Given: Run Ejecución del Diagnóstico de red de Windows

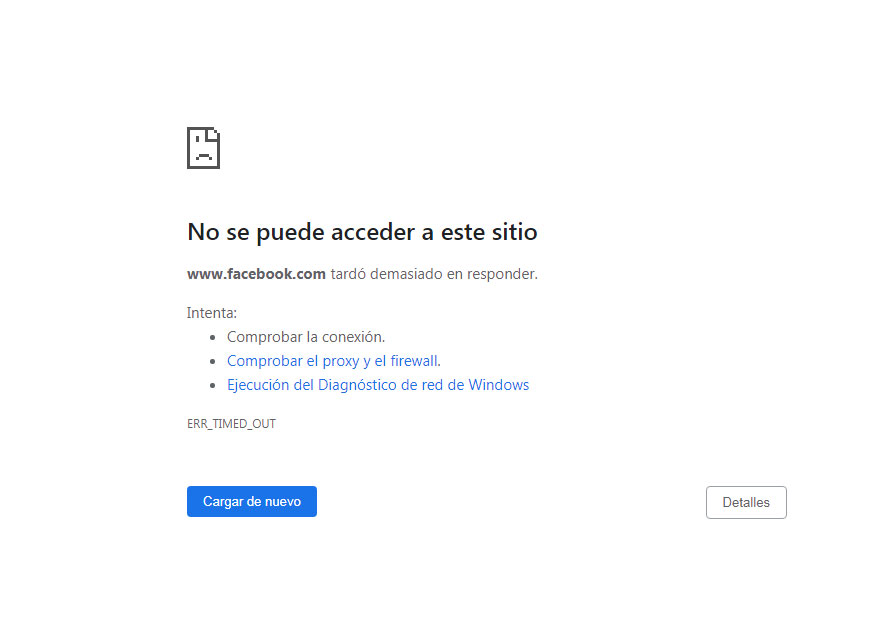Looking at the screenshot, I should click(377, 385).
